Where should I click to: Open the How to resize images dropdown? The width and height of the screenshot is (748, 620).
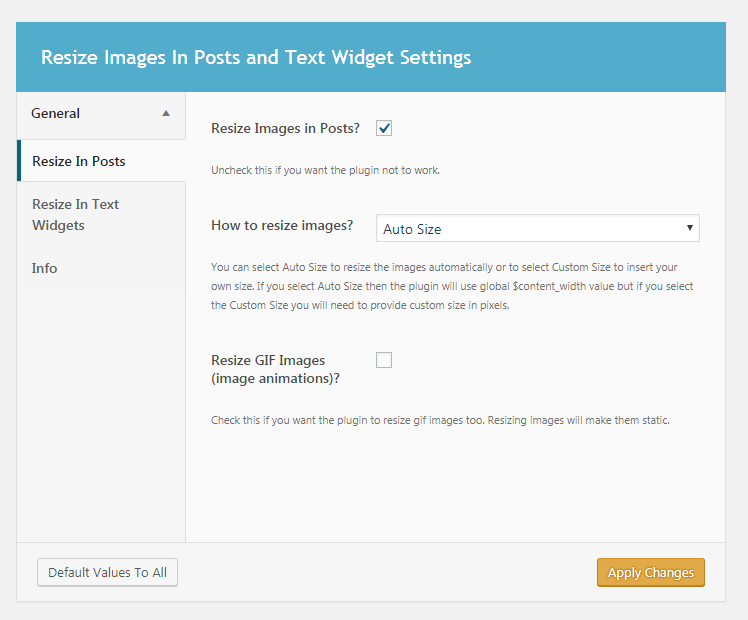(537, 228)
